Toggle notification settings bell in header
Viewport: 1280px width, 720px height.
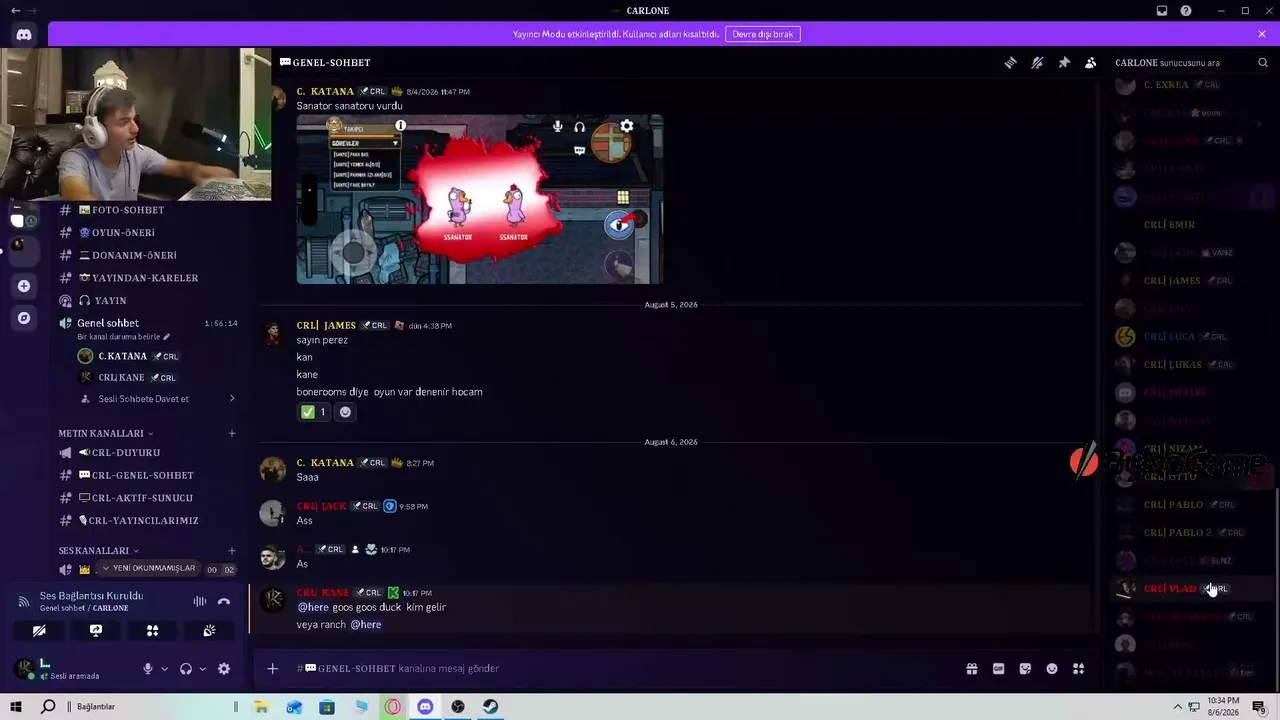click(1037, 62)
